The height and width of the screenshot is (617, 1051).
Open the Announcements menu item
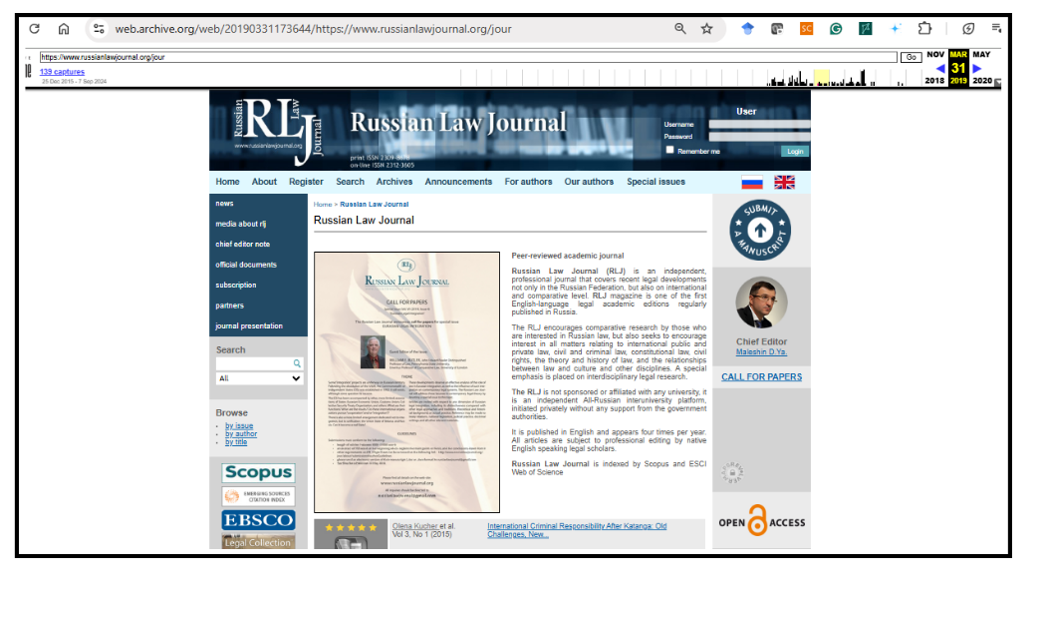tap(458, 182)
